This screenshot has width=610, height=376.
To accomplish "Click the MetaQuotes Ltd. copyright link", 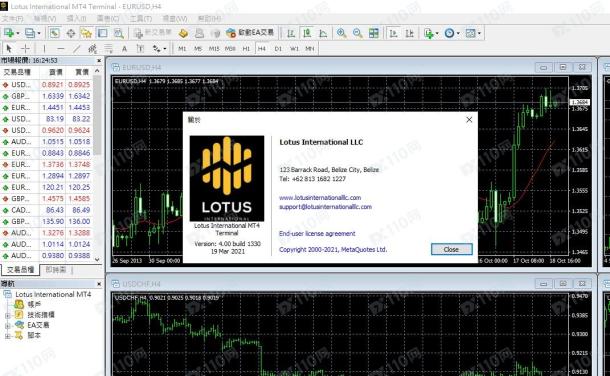I will coord(333,250).
